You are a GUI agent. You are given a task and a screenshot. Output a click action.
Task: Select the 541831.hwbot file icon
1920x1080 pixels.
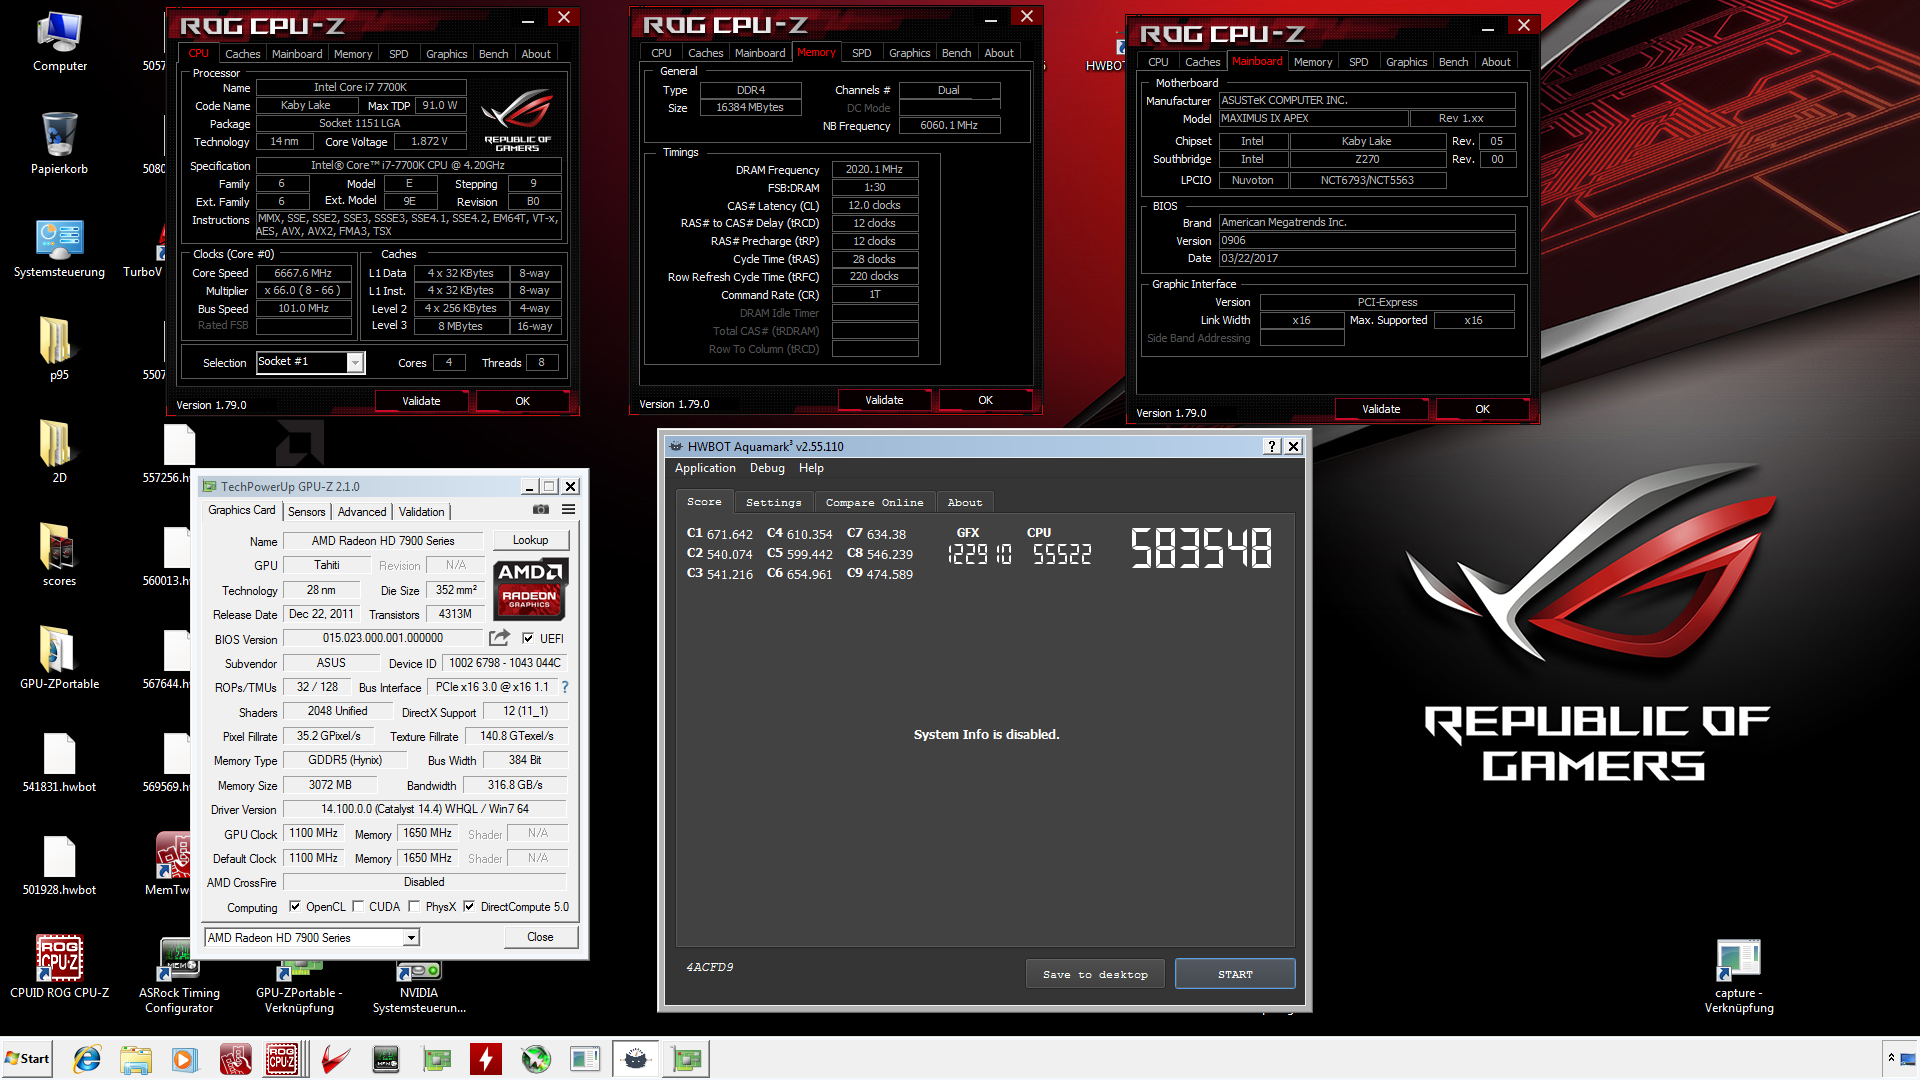click(x=60, y=762)
